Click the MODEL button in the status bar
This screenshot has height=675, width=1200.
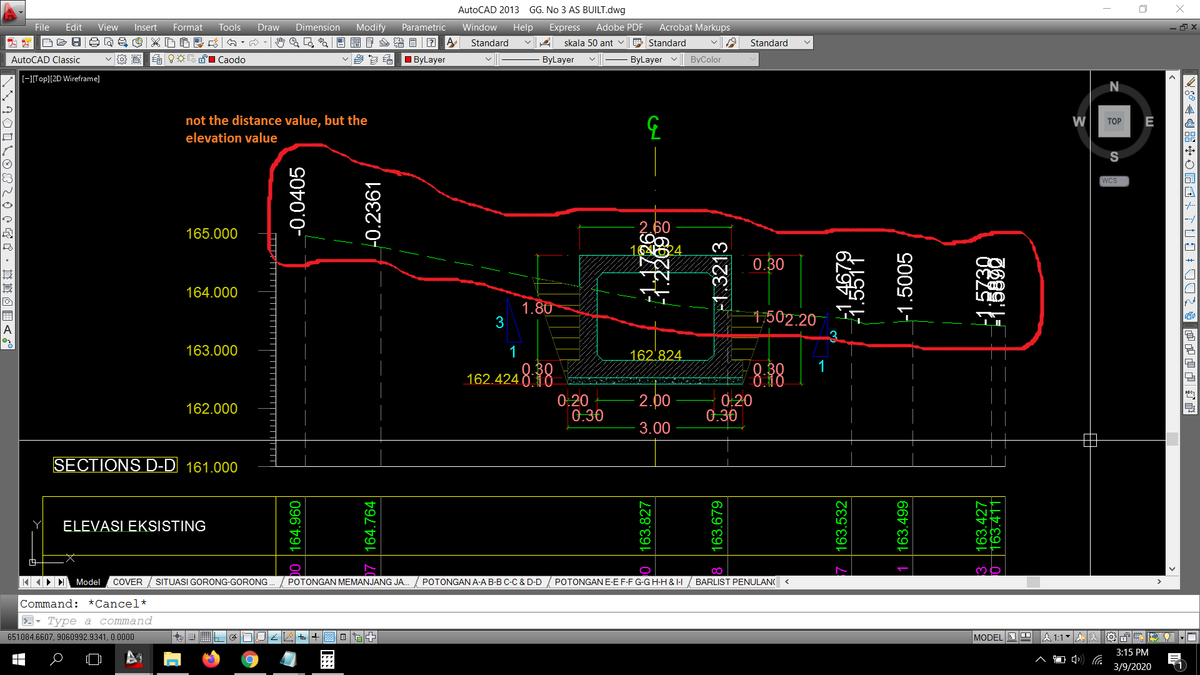pyautogui.click(x=988, y=637)
